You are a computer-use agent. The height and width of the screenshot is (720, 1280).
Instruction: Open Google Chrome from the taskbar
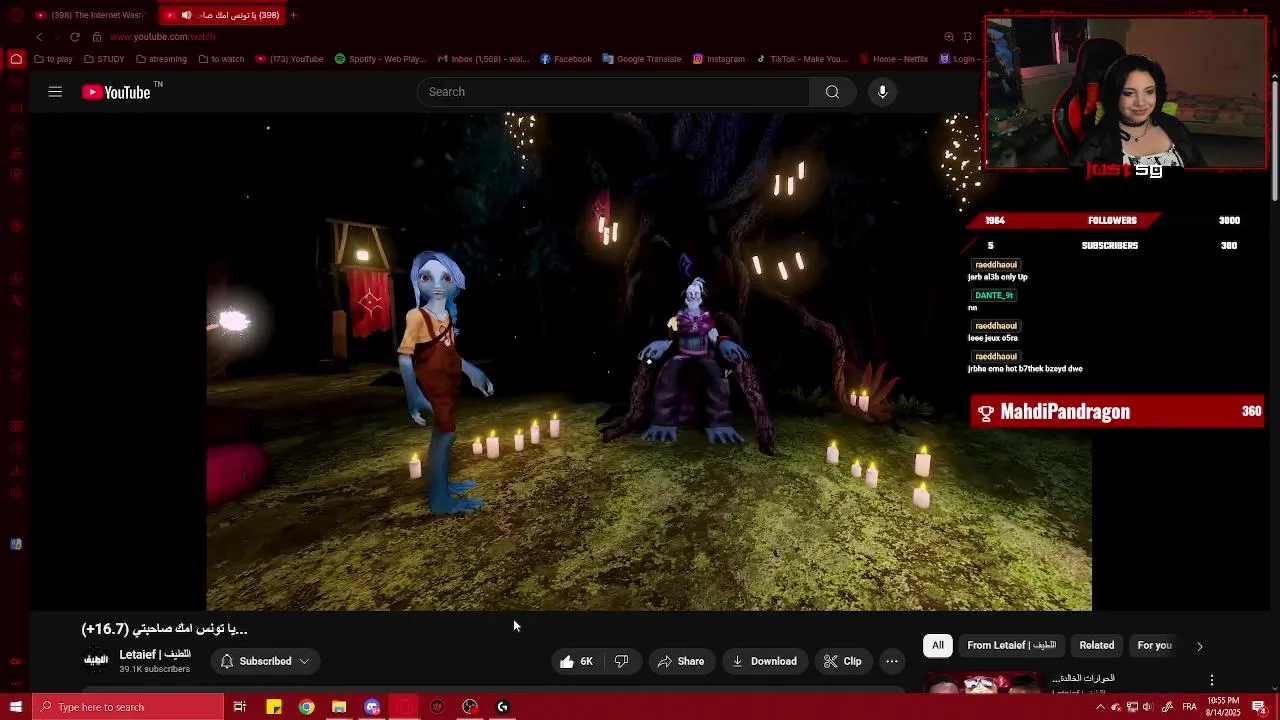pos(306,707)
